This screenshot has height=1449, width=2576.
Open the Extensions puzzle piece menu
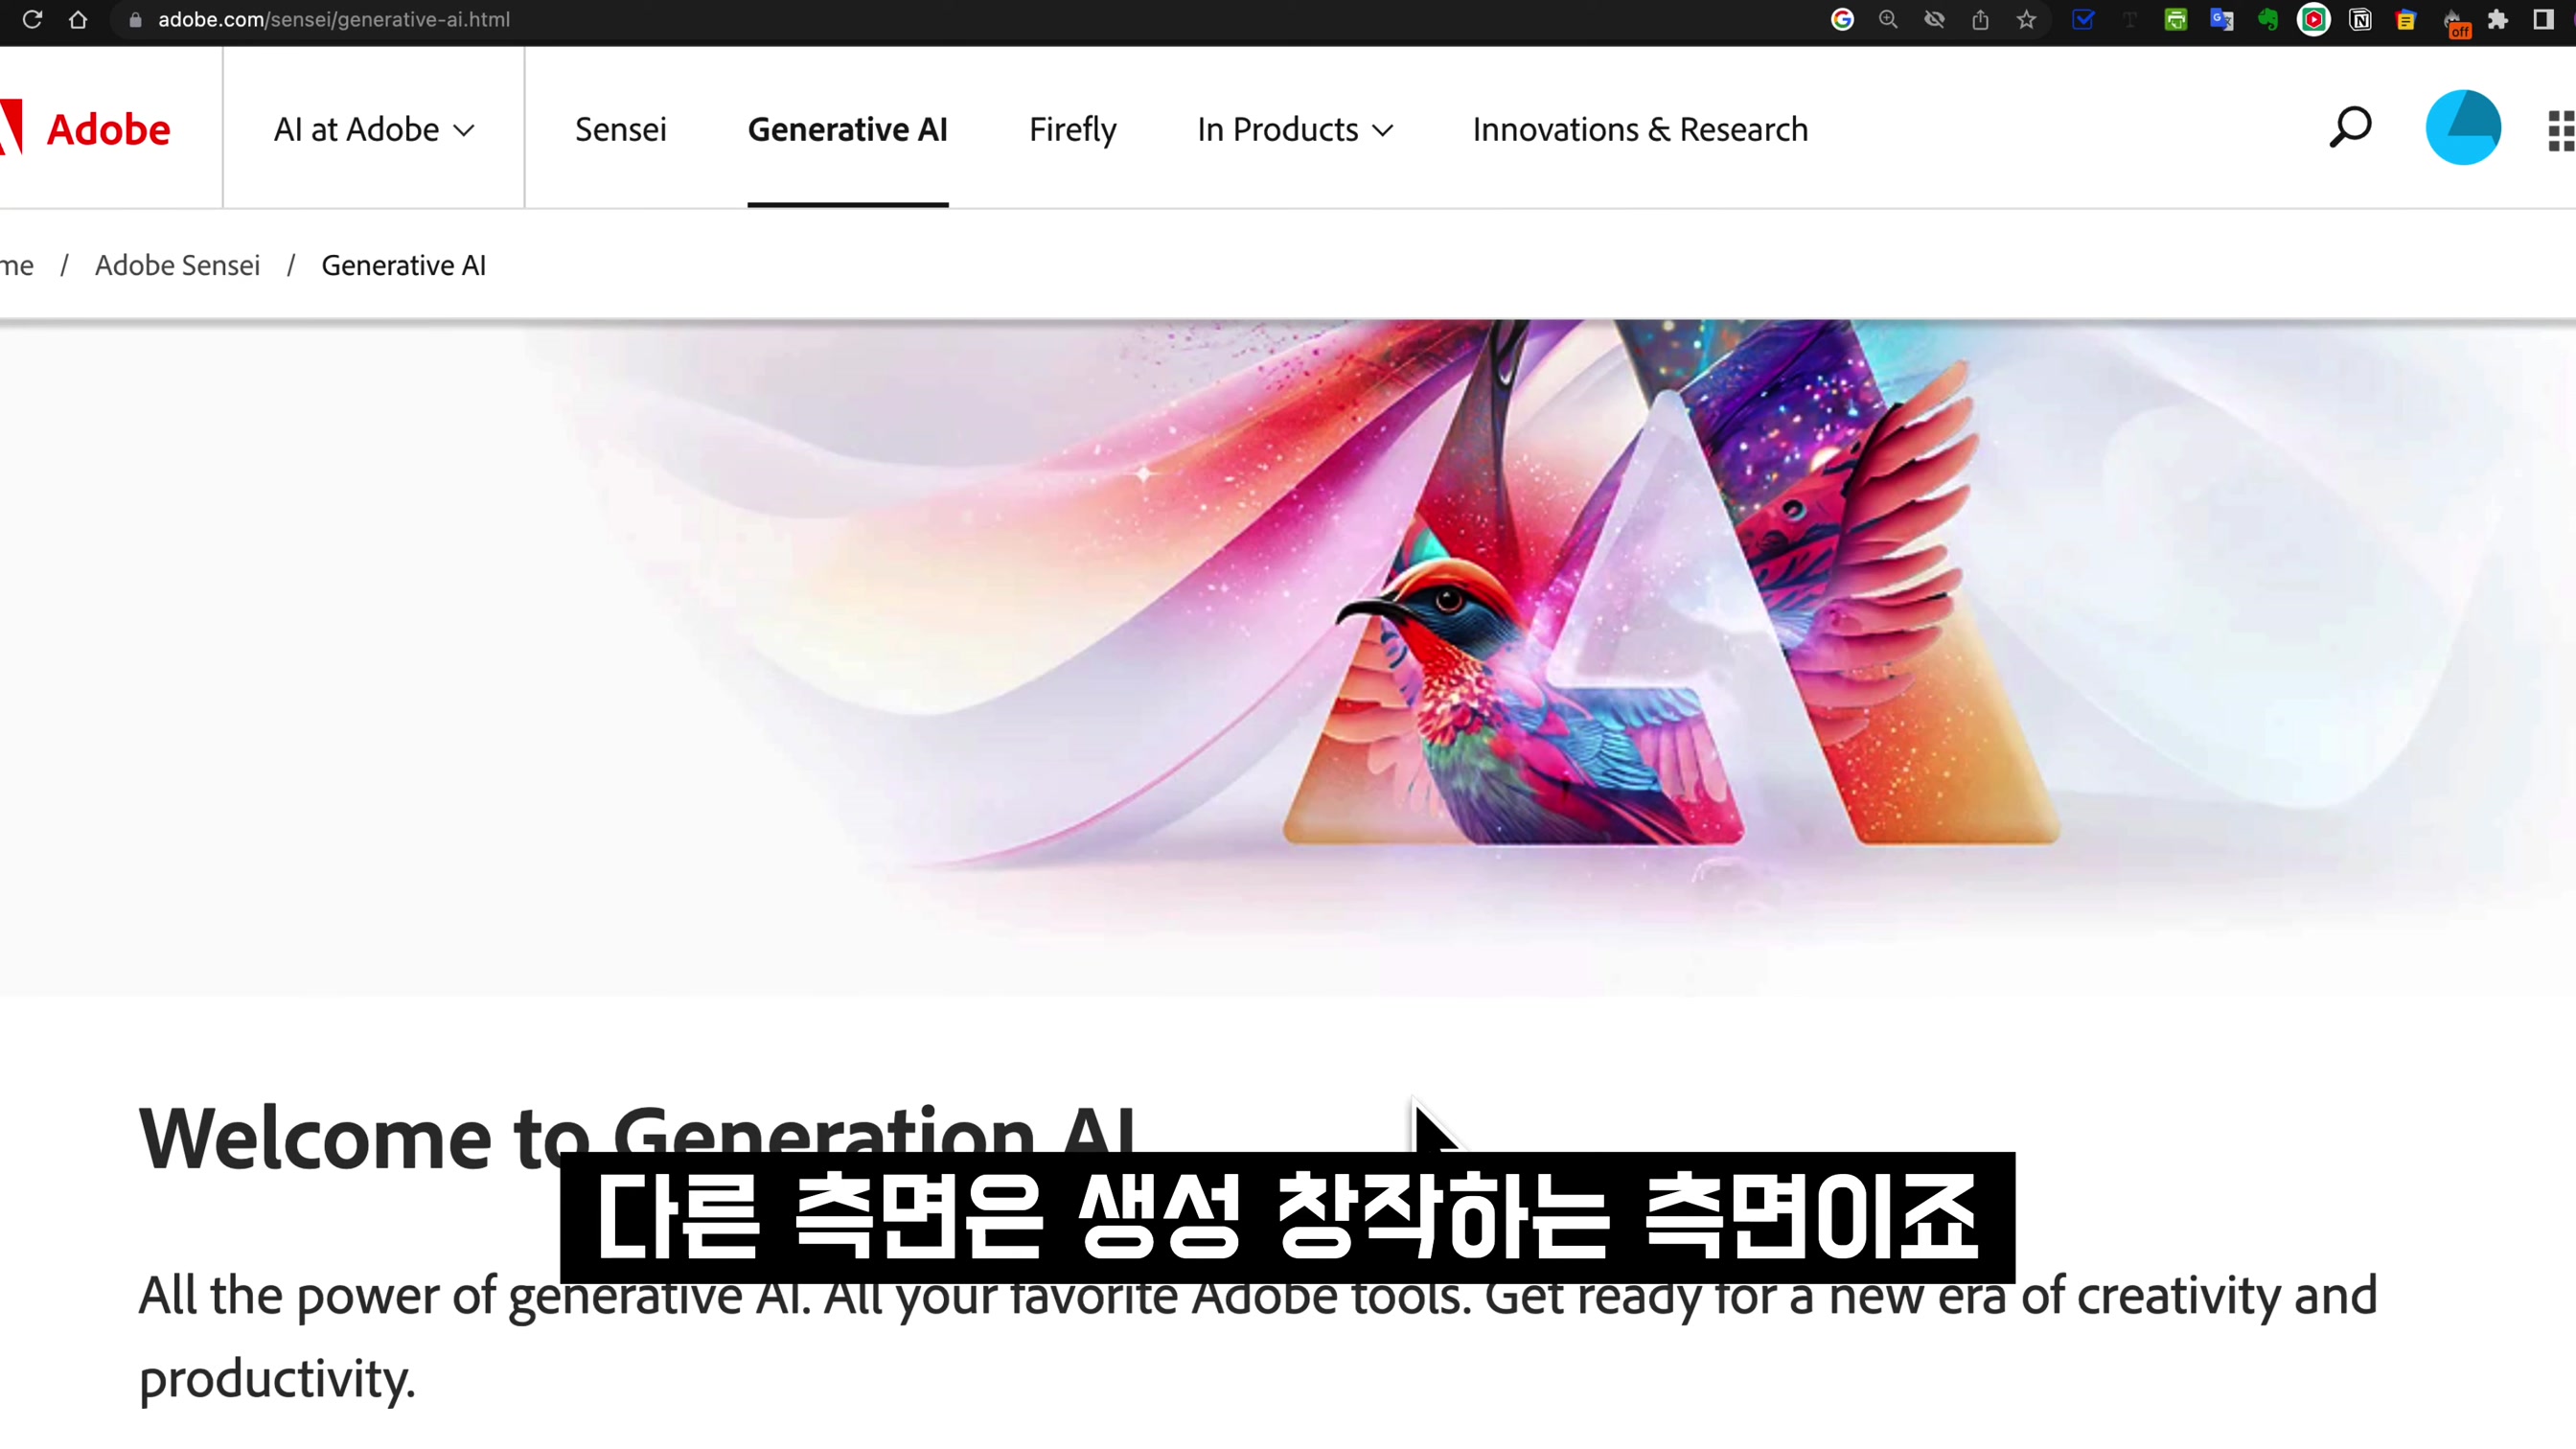tap(2498, 19)
